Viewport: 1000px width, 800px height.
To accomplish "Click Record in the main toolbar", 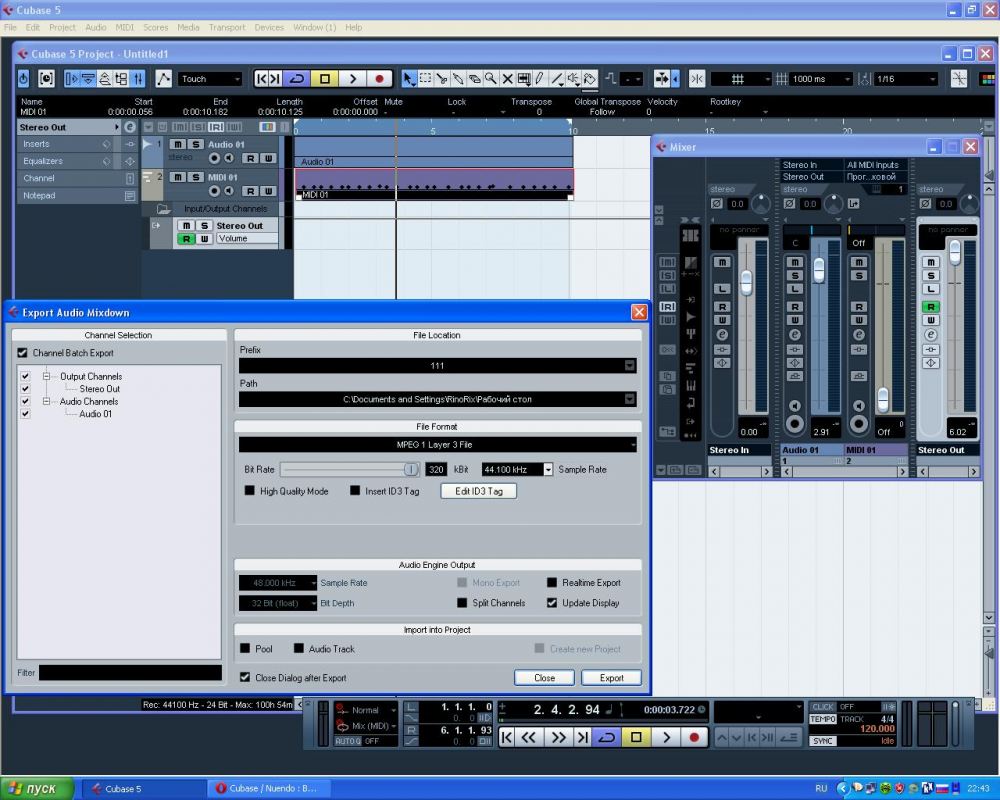I will coord(379,79).
